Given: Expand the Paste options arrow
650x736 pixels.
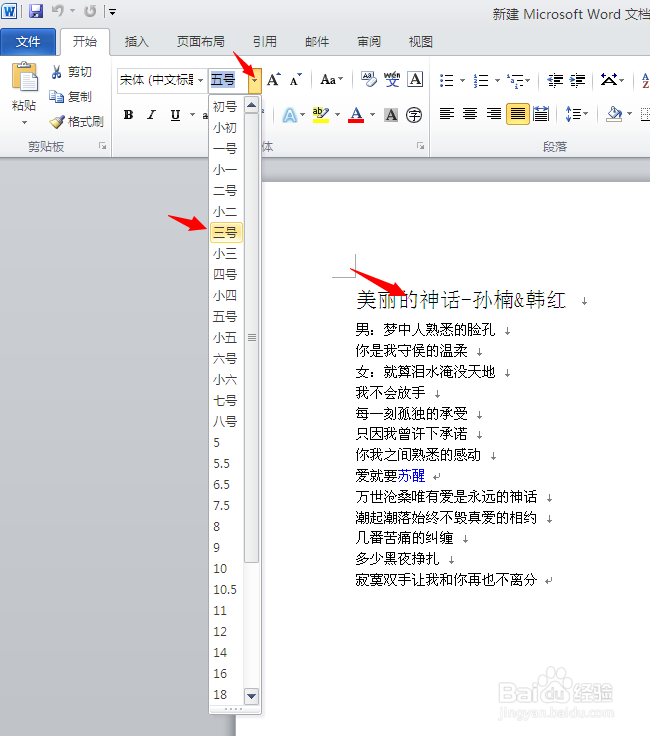Looking at the screenshot, I should 24,123.
